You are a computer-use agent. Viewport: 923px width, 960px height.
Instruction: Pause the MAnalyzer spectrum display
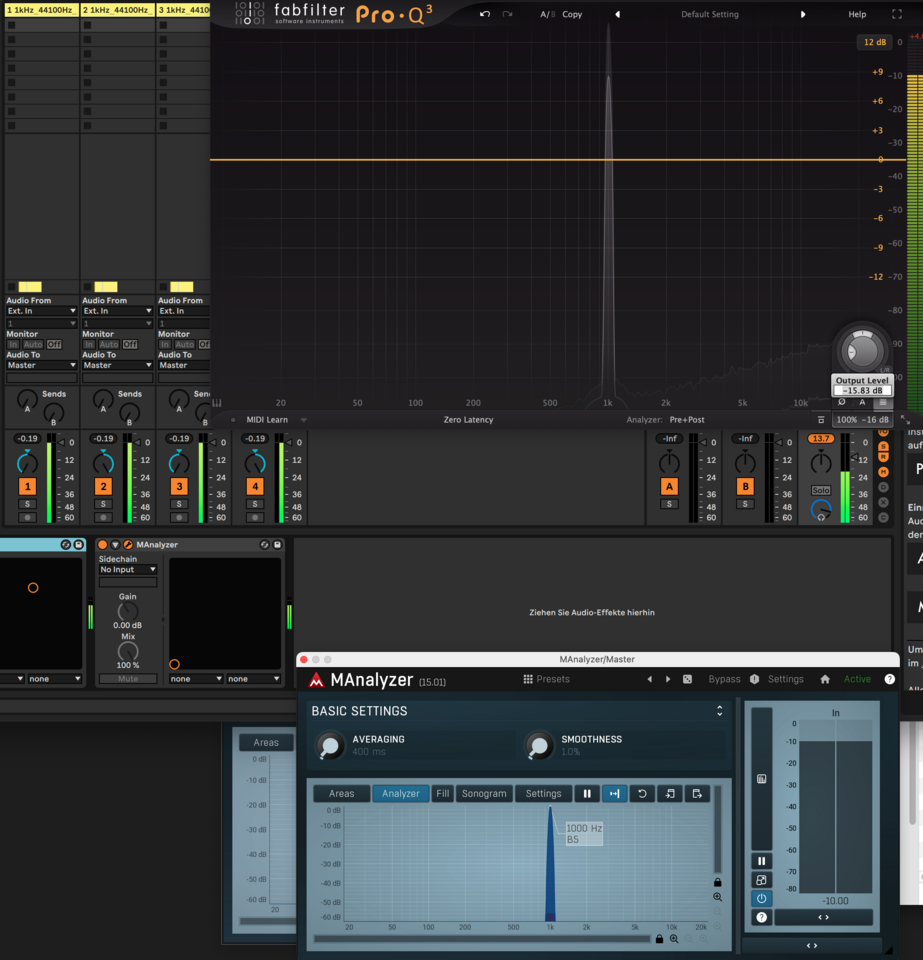pyautogui.click(x=587, y=793)
